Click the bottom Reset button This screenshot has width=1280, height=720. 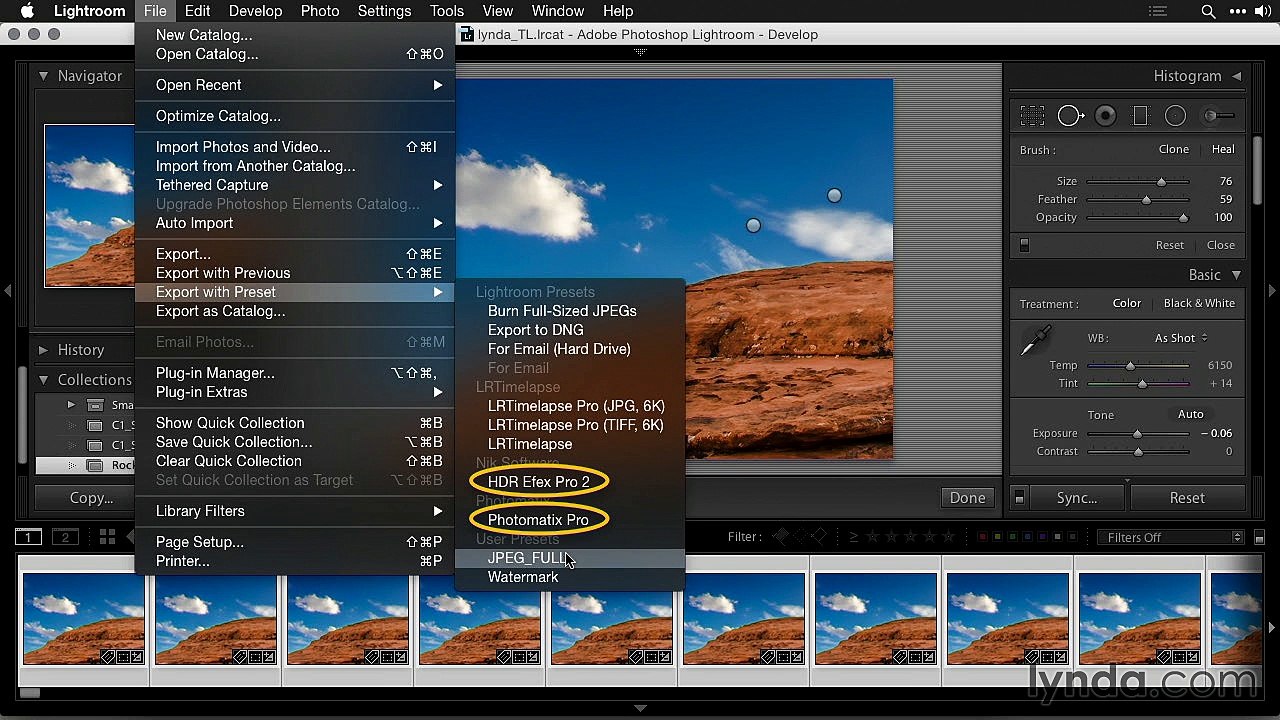click(x=1187, y=497)
